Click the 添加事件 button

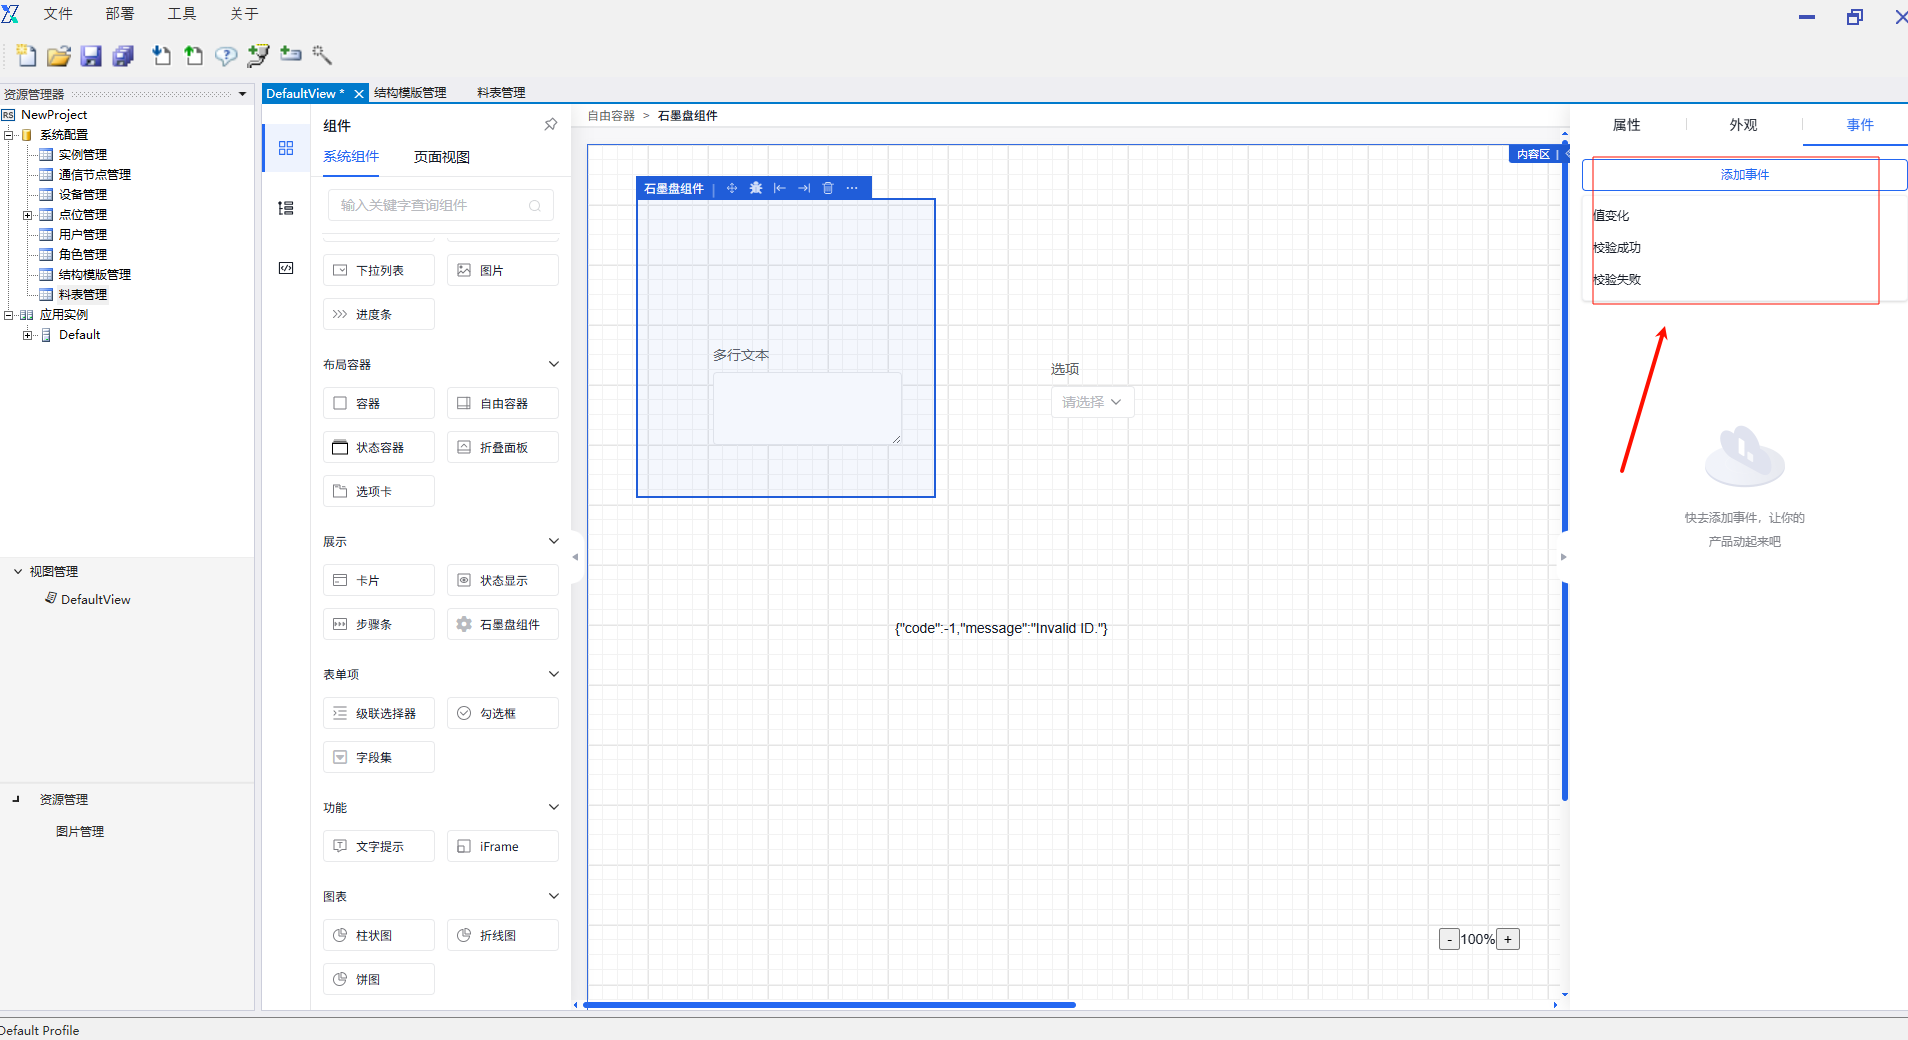tap(1745, 175)
